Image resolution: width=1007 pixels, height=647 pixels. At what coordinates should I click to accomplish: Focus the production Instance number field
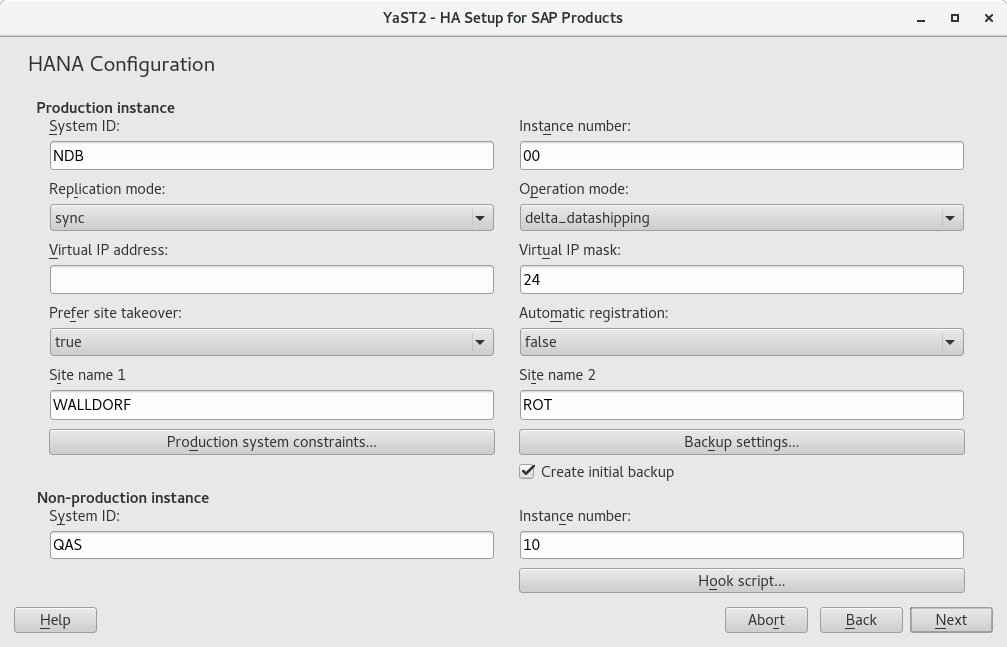tap(741, 156)
